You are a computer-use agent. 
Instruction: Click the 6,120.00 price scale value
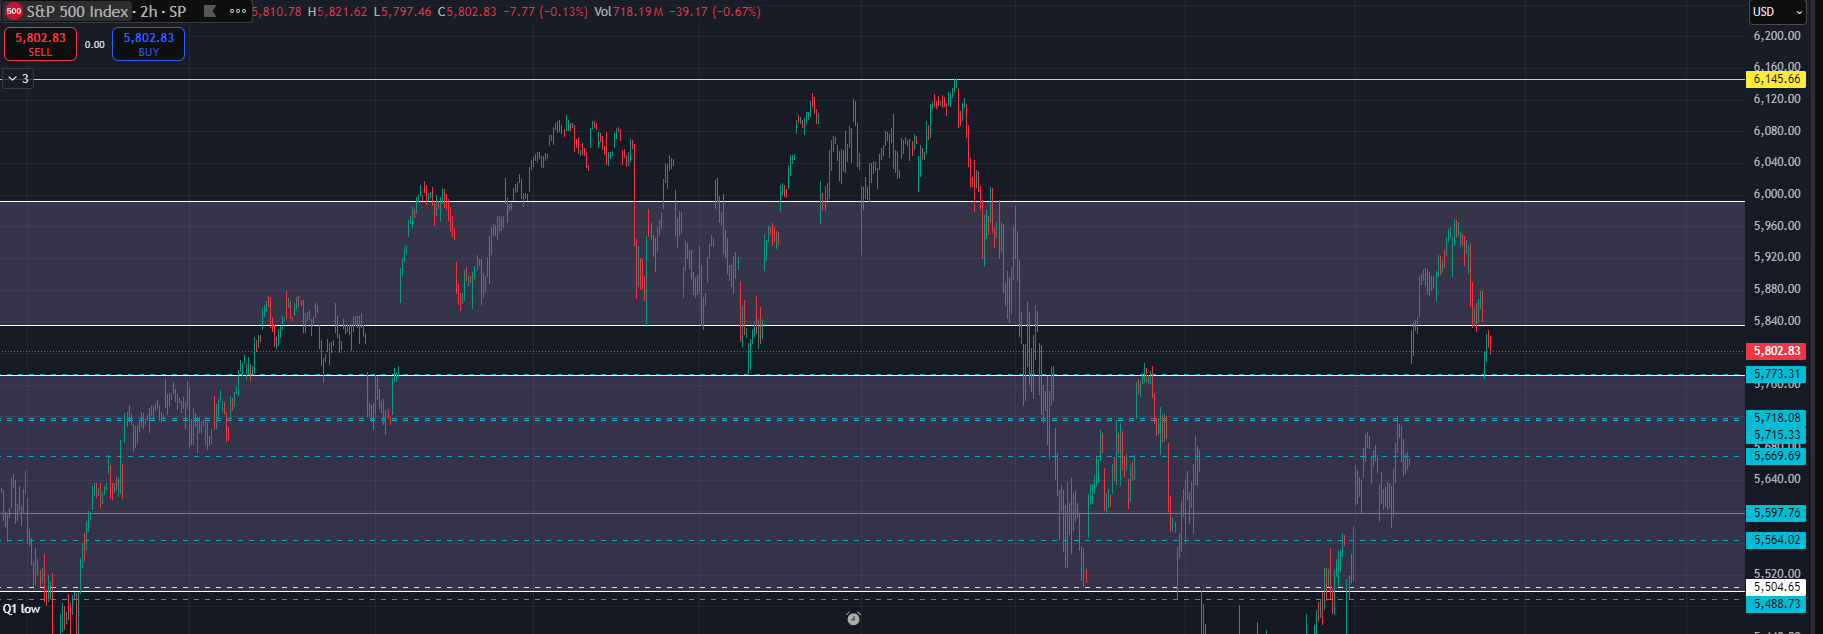pyautogui.click(x=1776, y=99)
